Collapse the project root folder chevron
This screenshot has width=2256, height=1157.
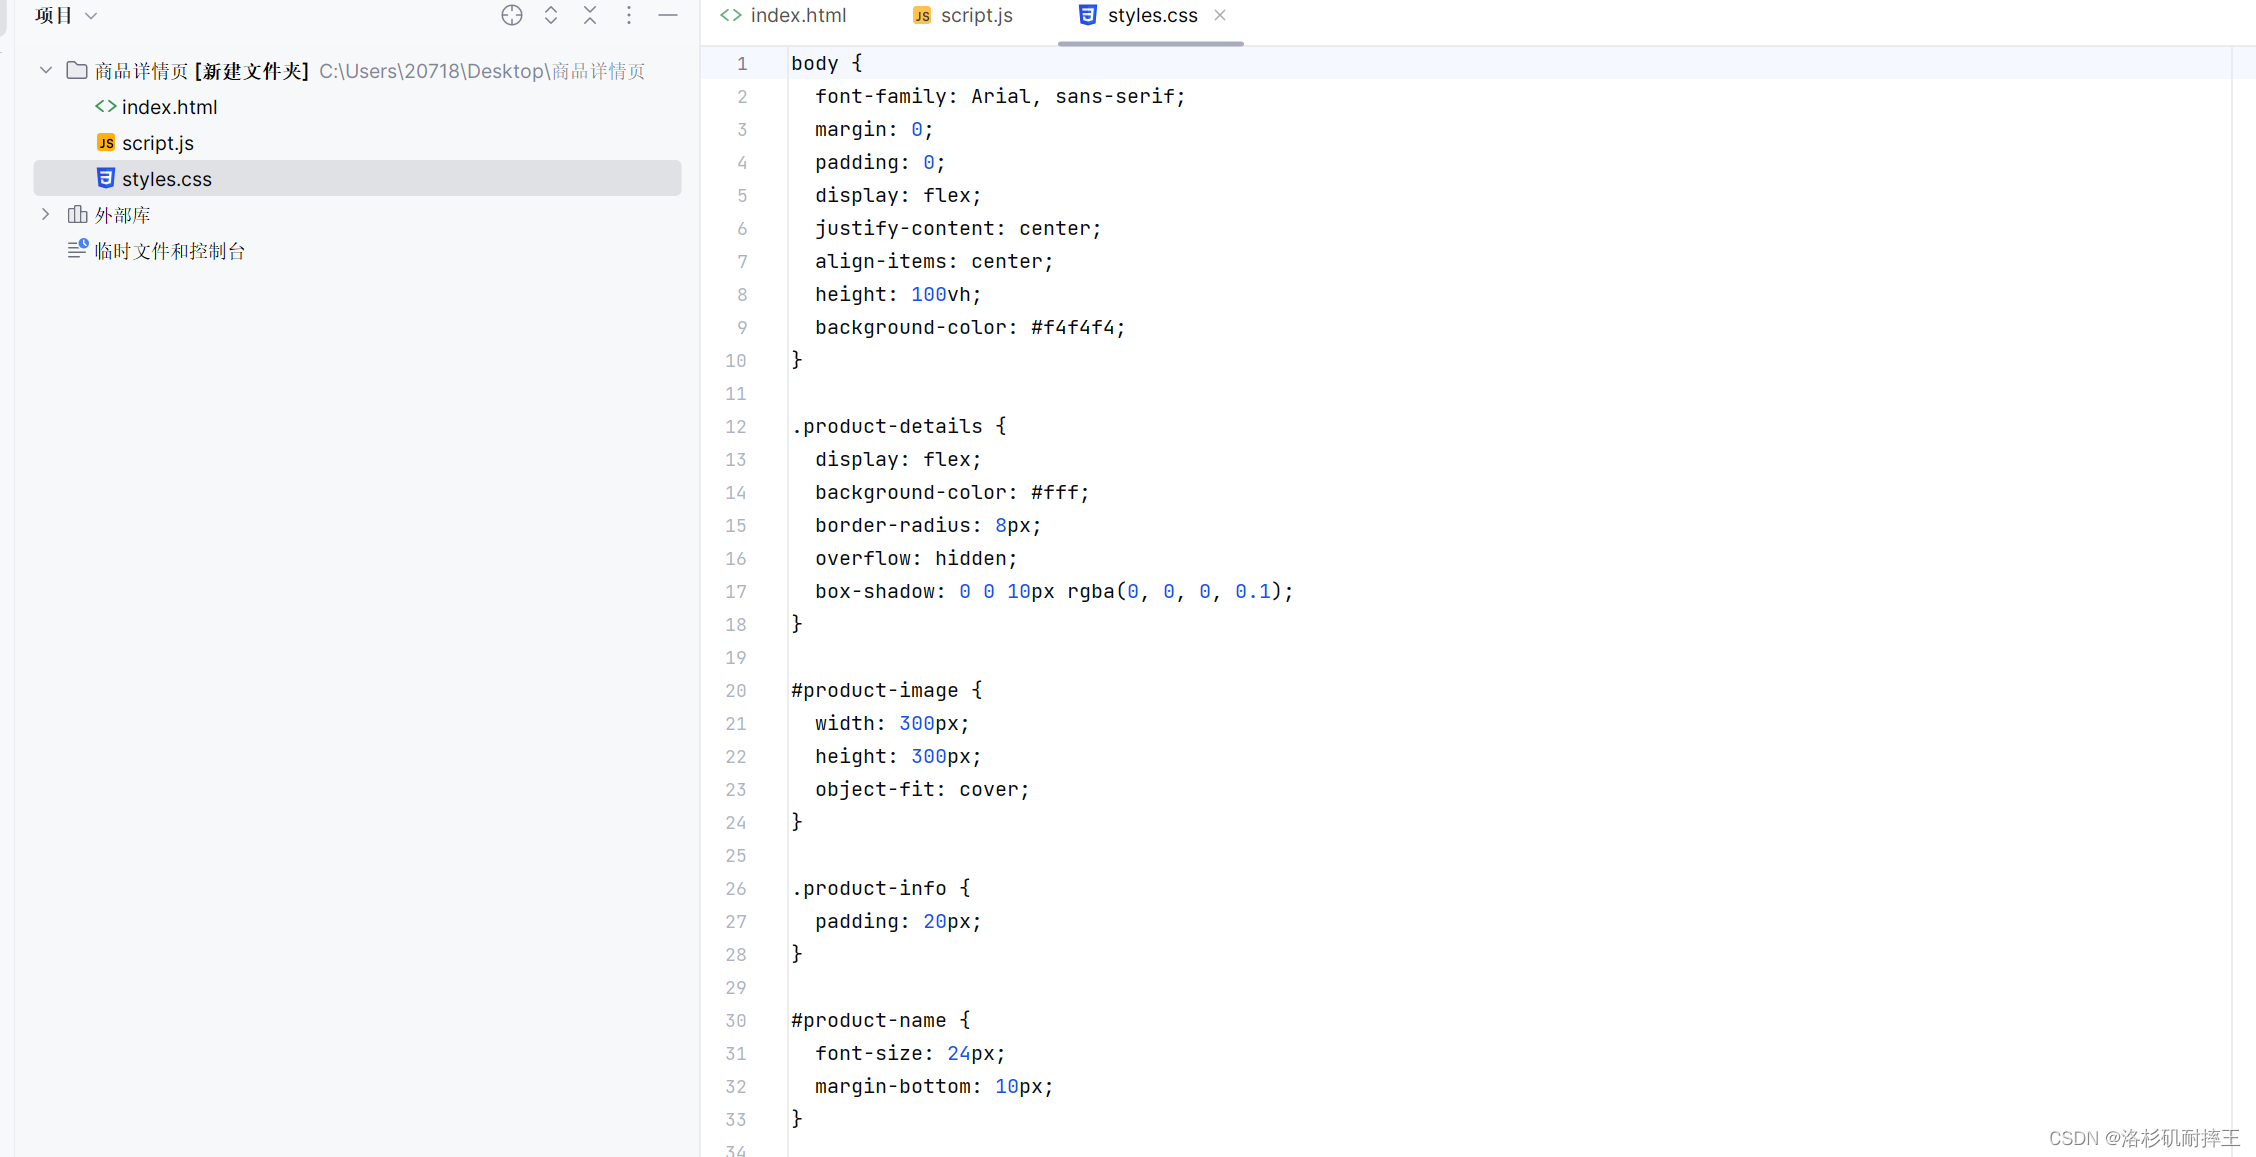pyautogui.click(x=46, y=70)
